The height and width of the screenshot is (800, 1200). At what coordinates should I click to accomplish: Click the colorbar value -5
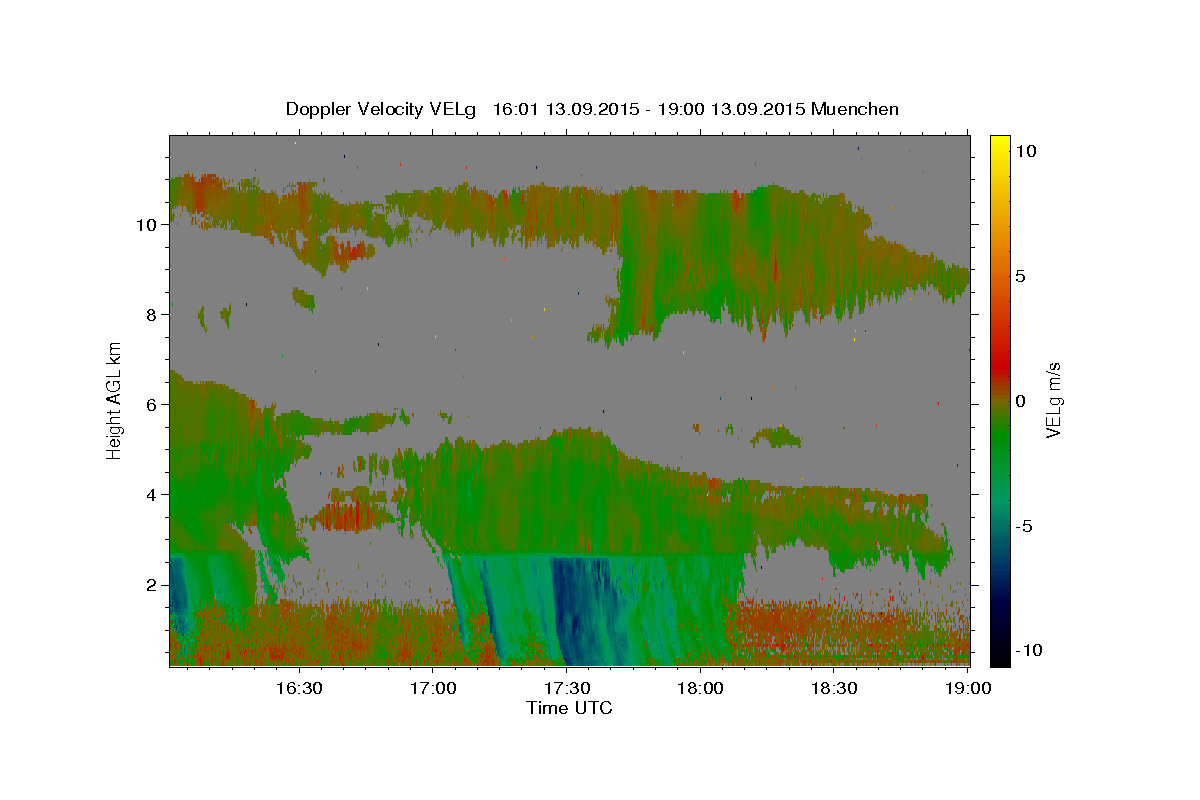(1024, 526)
